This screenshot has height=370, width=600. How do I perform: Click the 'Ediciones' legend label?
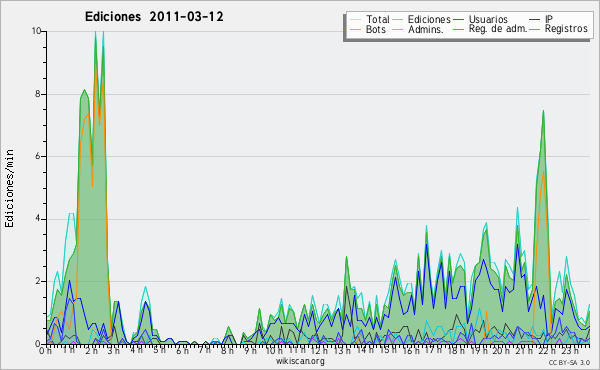coord(429,19)
